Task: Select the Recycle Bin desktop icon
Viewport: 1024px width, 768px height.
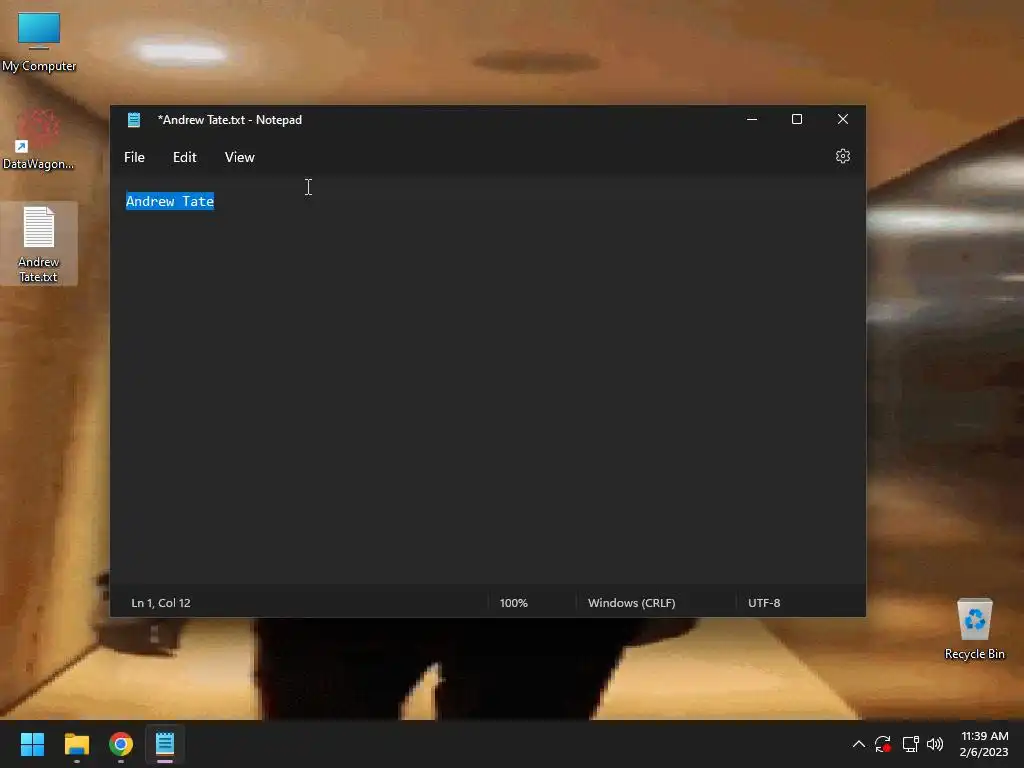Action: 974,629
